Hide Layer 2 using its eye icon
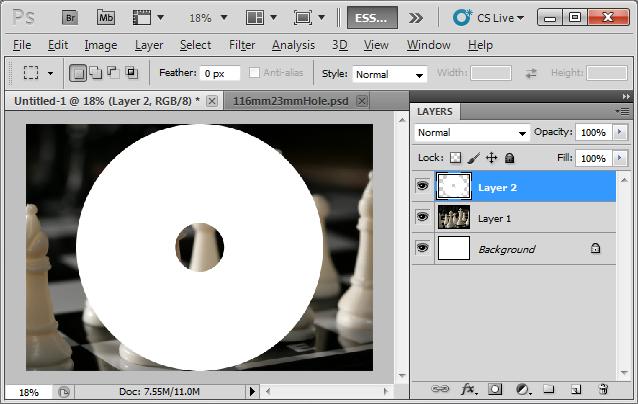The width and height of the screenshot is (638, 404). [x=422, y=186]
